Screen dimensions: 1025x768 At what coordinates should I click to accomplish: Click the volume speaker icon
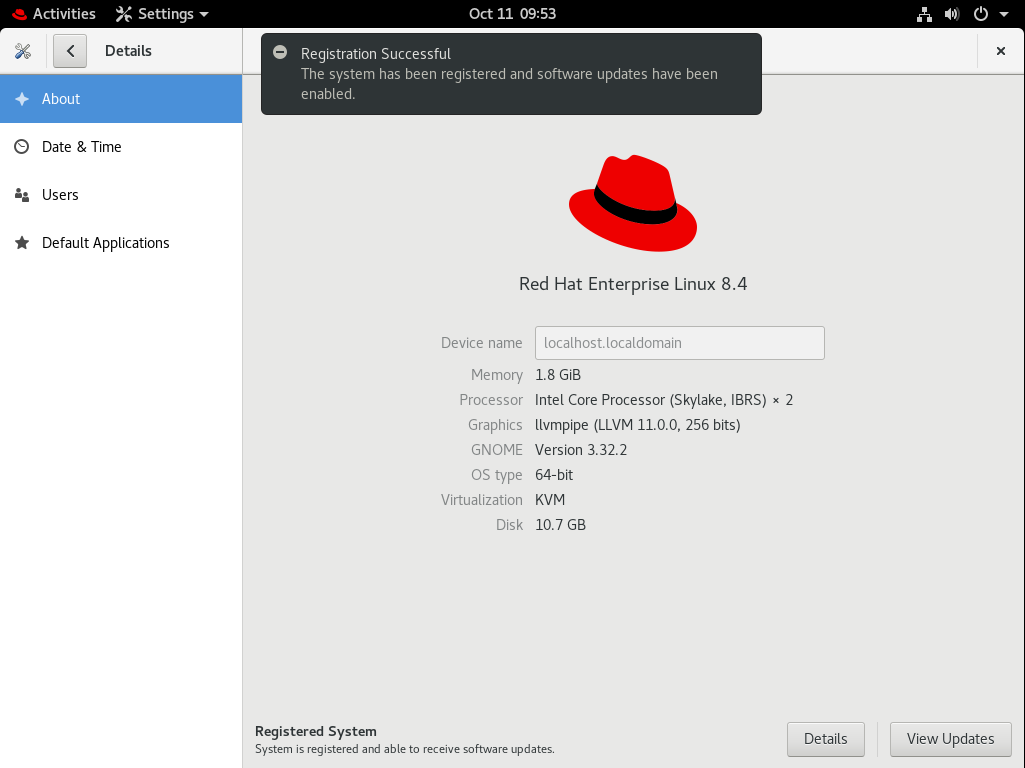point(952,14)
